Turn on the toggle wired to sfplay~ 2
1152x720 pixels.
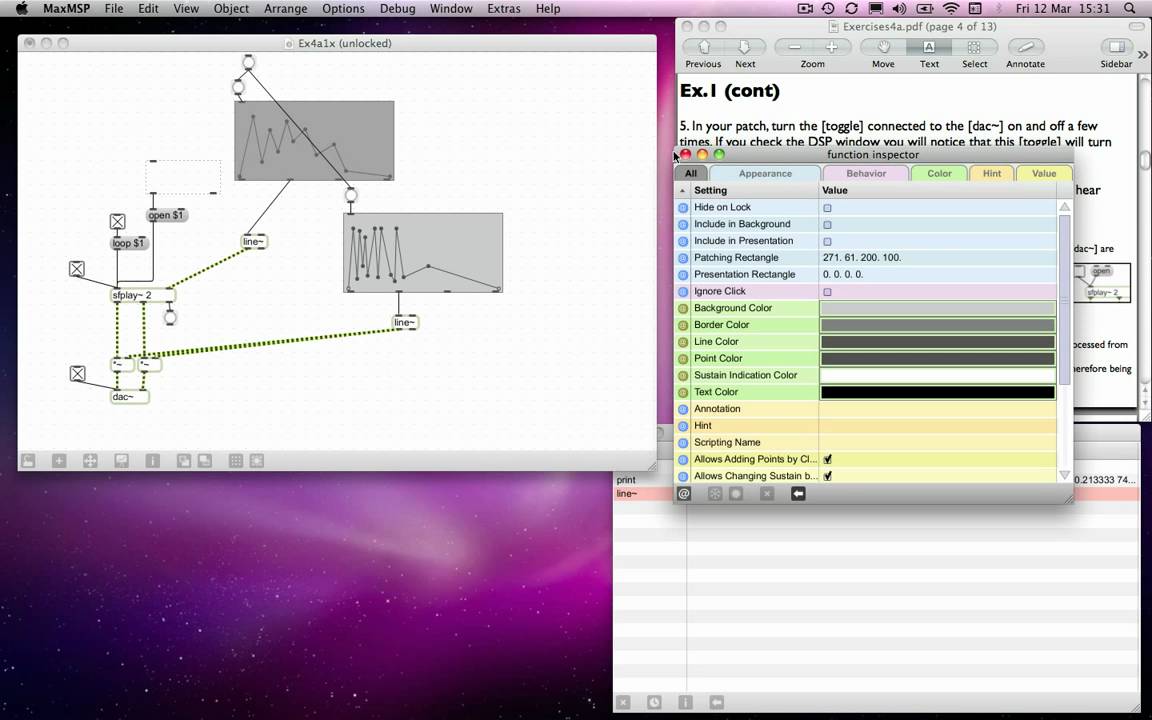76,269
